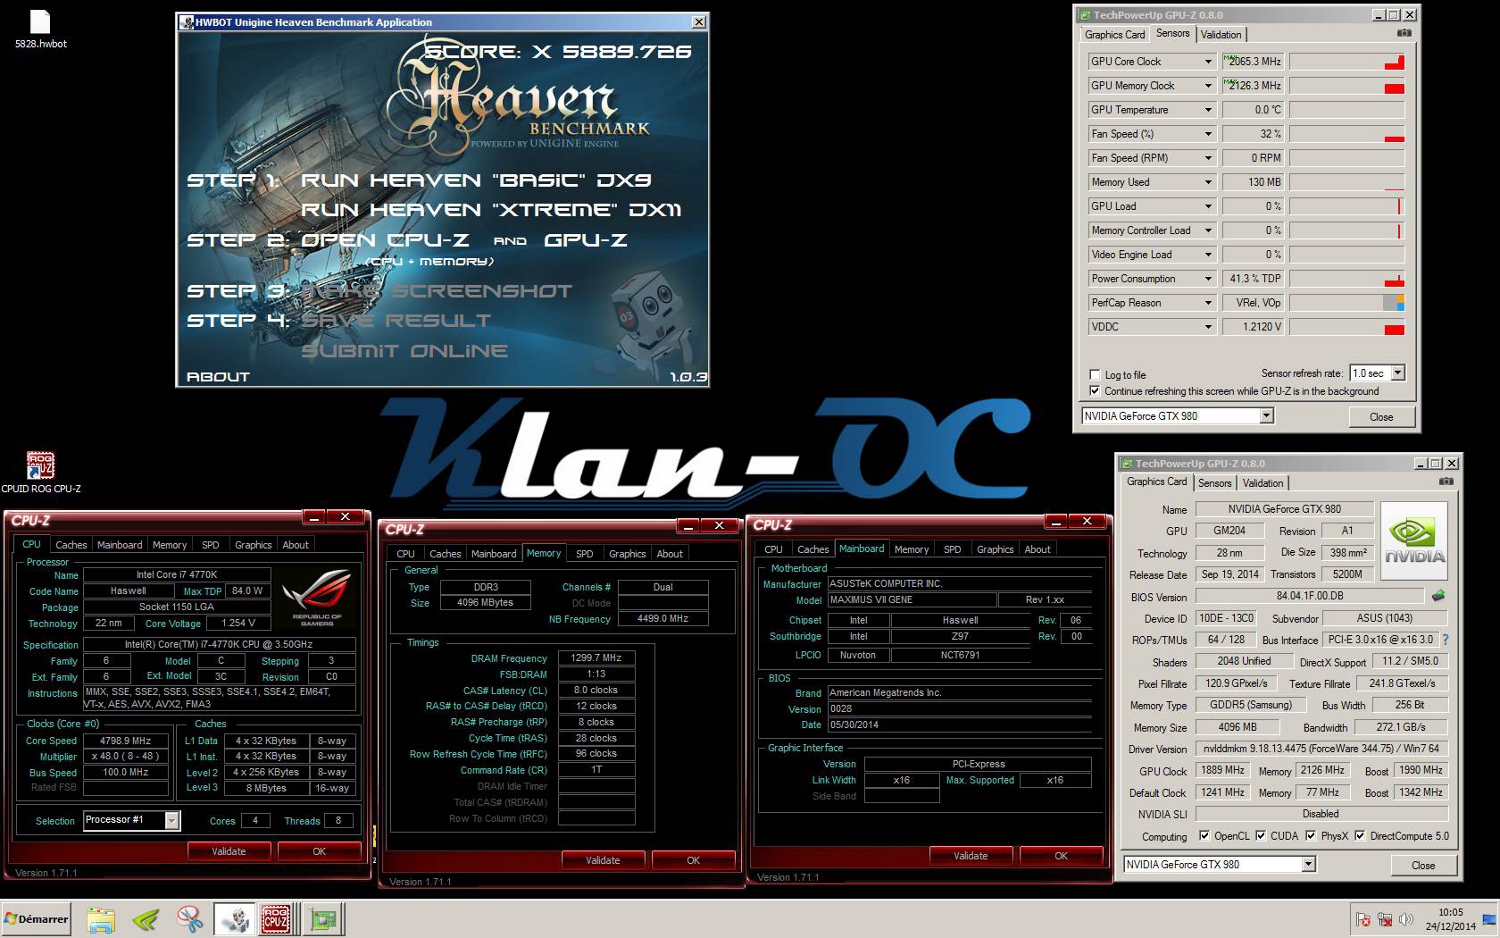1500x938 pixels.
Task: Switch to Graphics Card tab in Sensors window
Action: tap(1115, 35)
